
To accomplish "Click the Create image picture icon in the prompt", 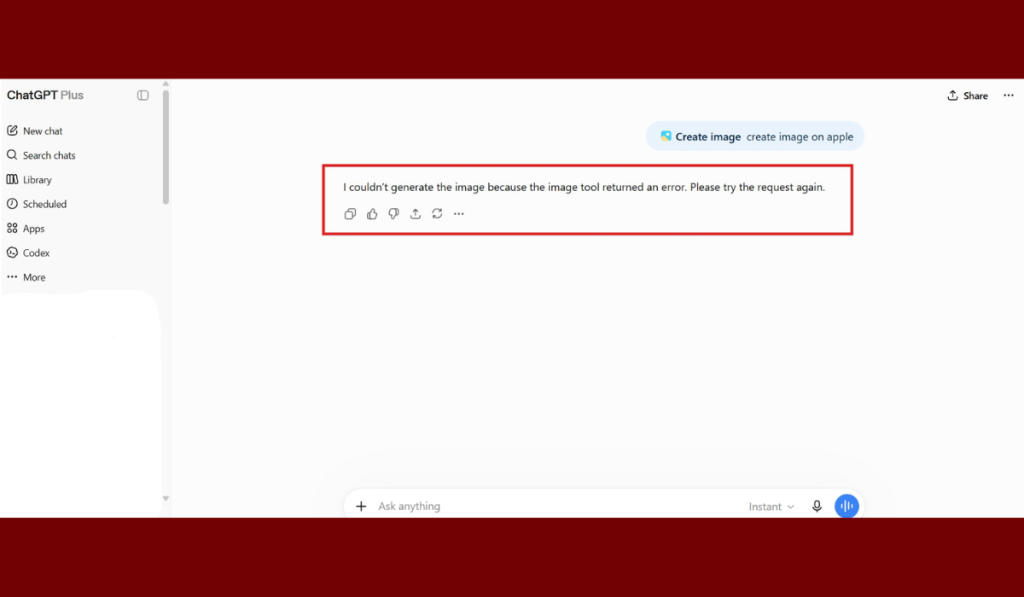I will click(x=665, y=136).
